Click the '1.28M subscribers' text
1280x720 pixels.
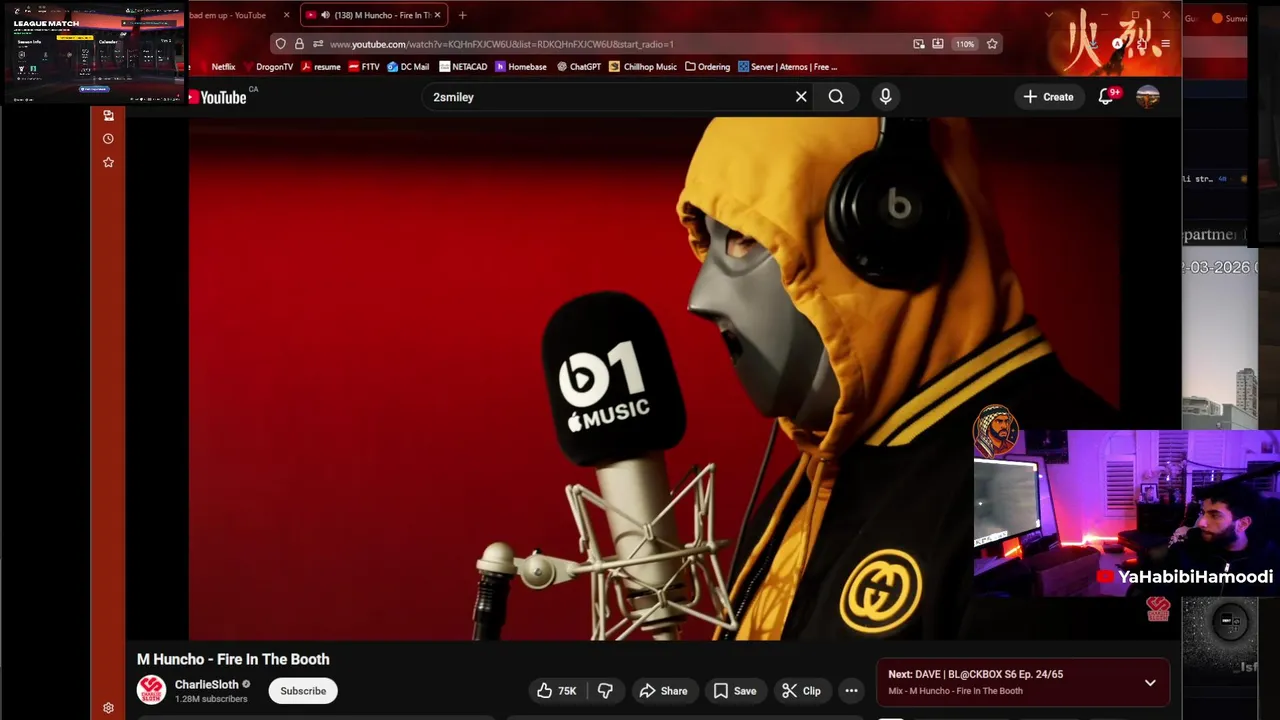pyautogui.click(x=211, y=699)
